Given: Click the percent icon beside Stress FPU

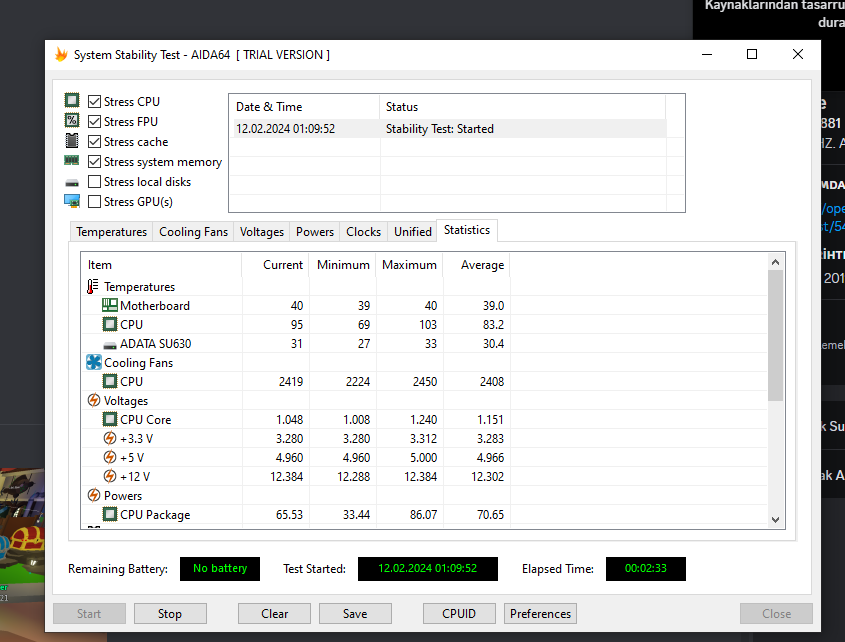Looking at the screenshot, I should tap(72, 120).
